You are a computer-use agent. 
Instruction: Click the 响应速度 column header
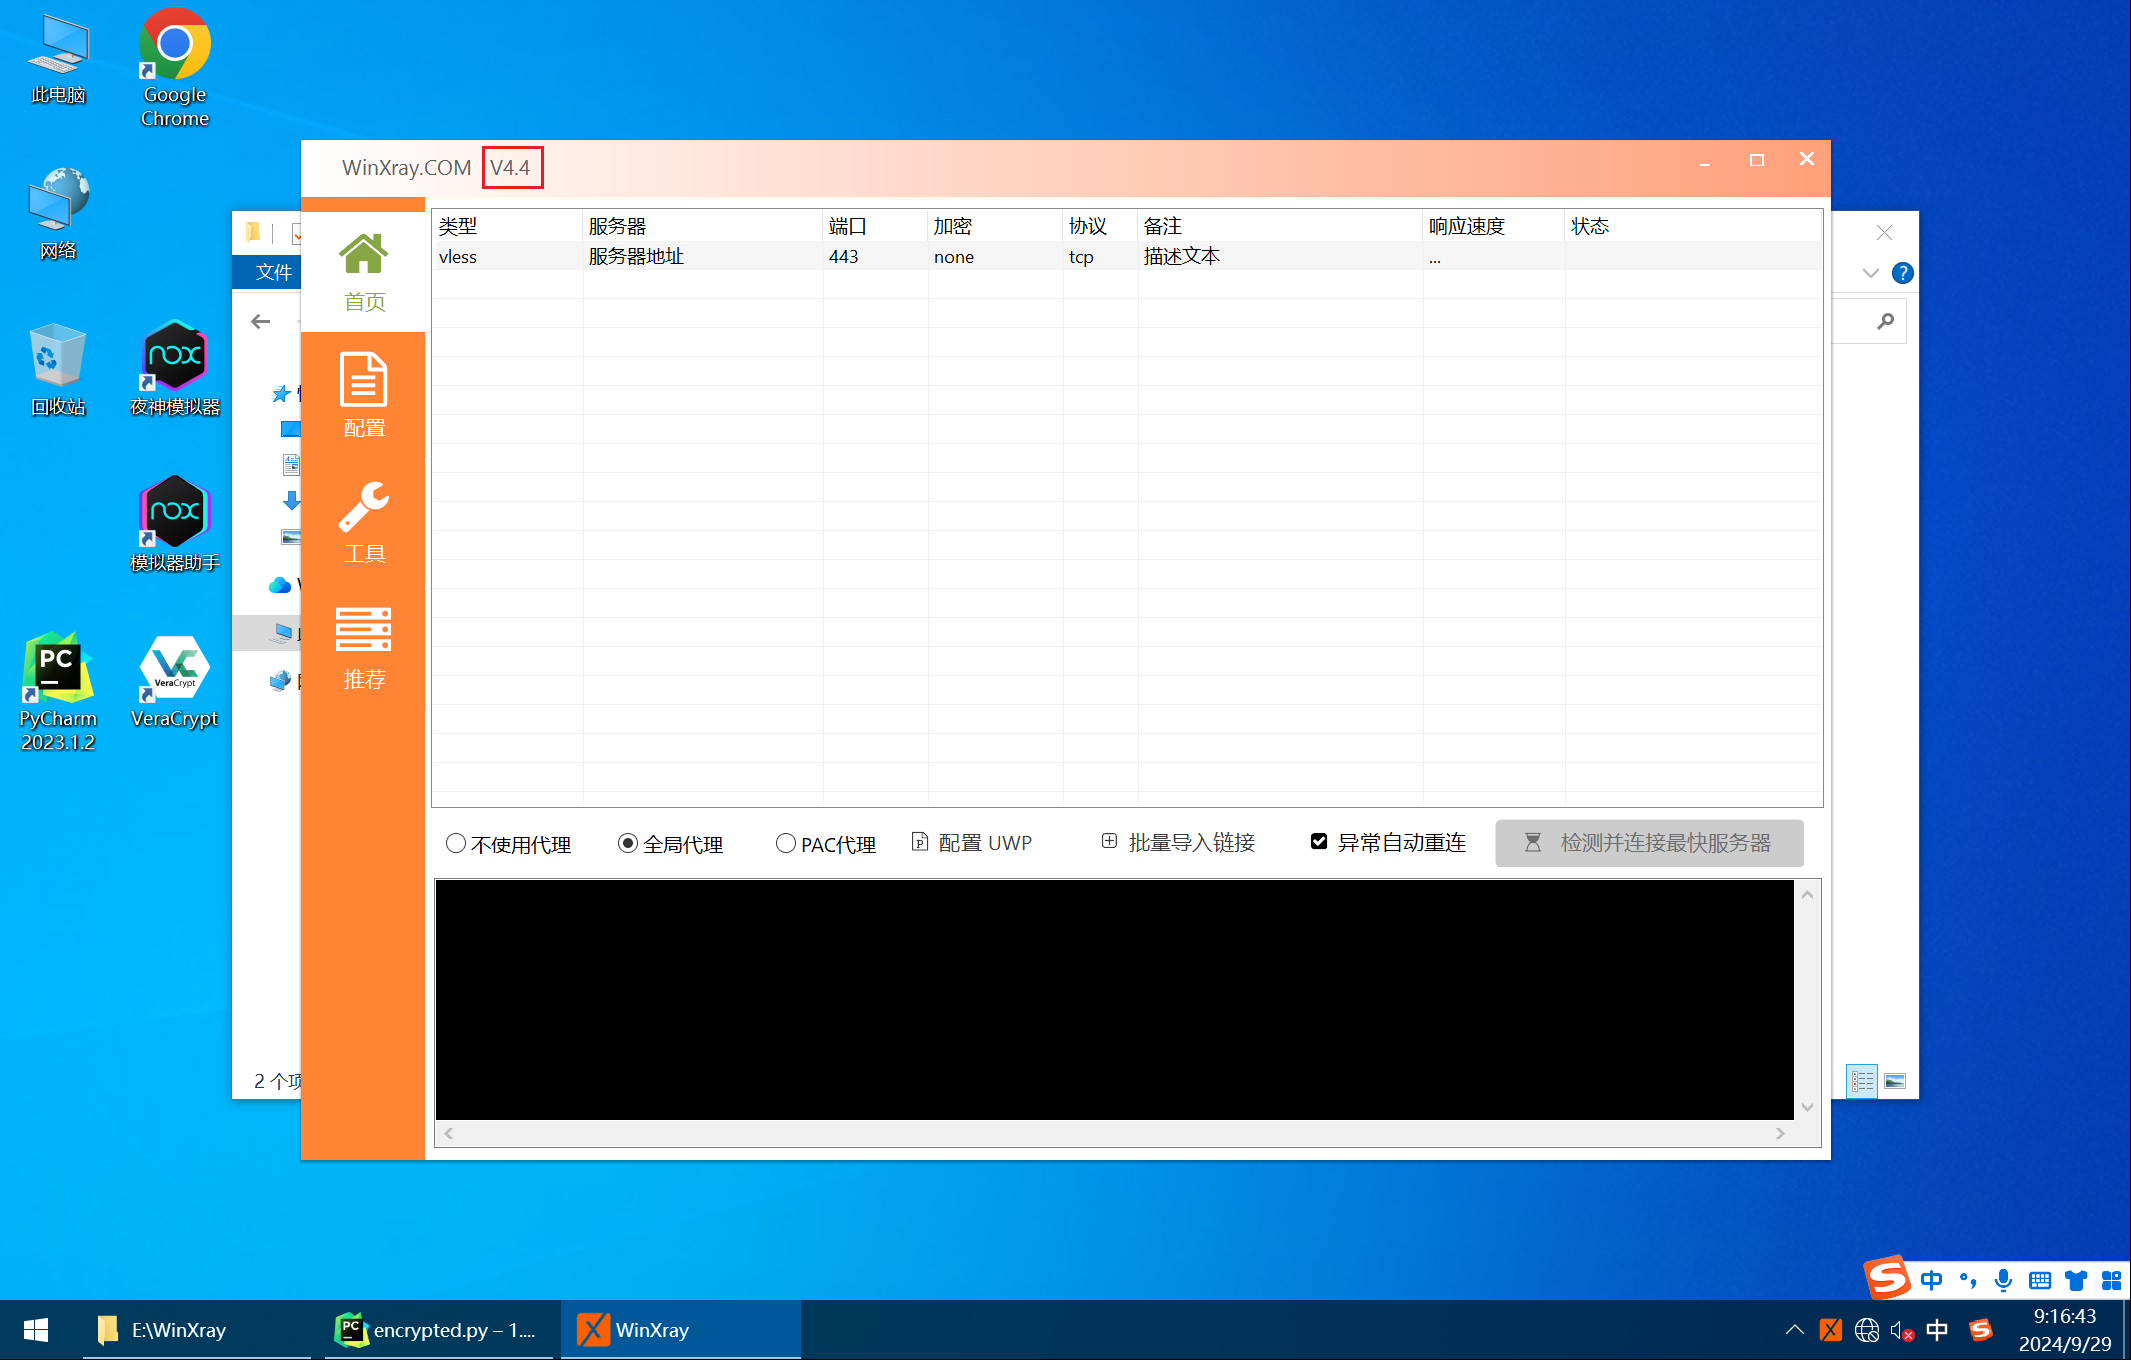[x=1493, y=226]
